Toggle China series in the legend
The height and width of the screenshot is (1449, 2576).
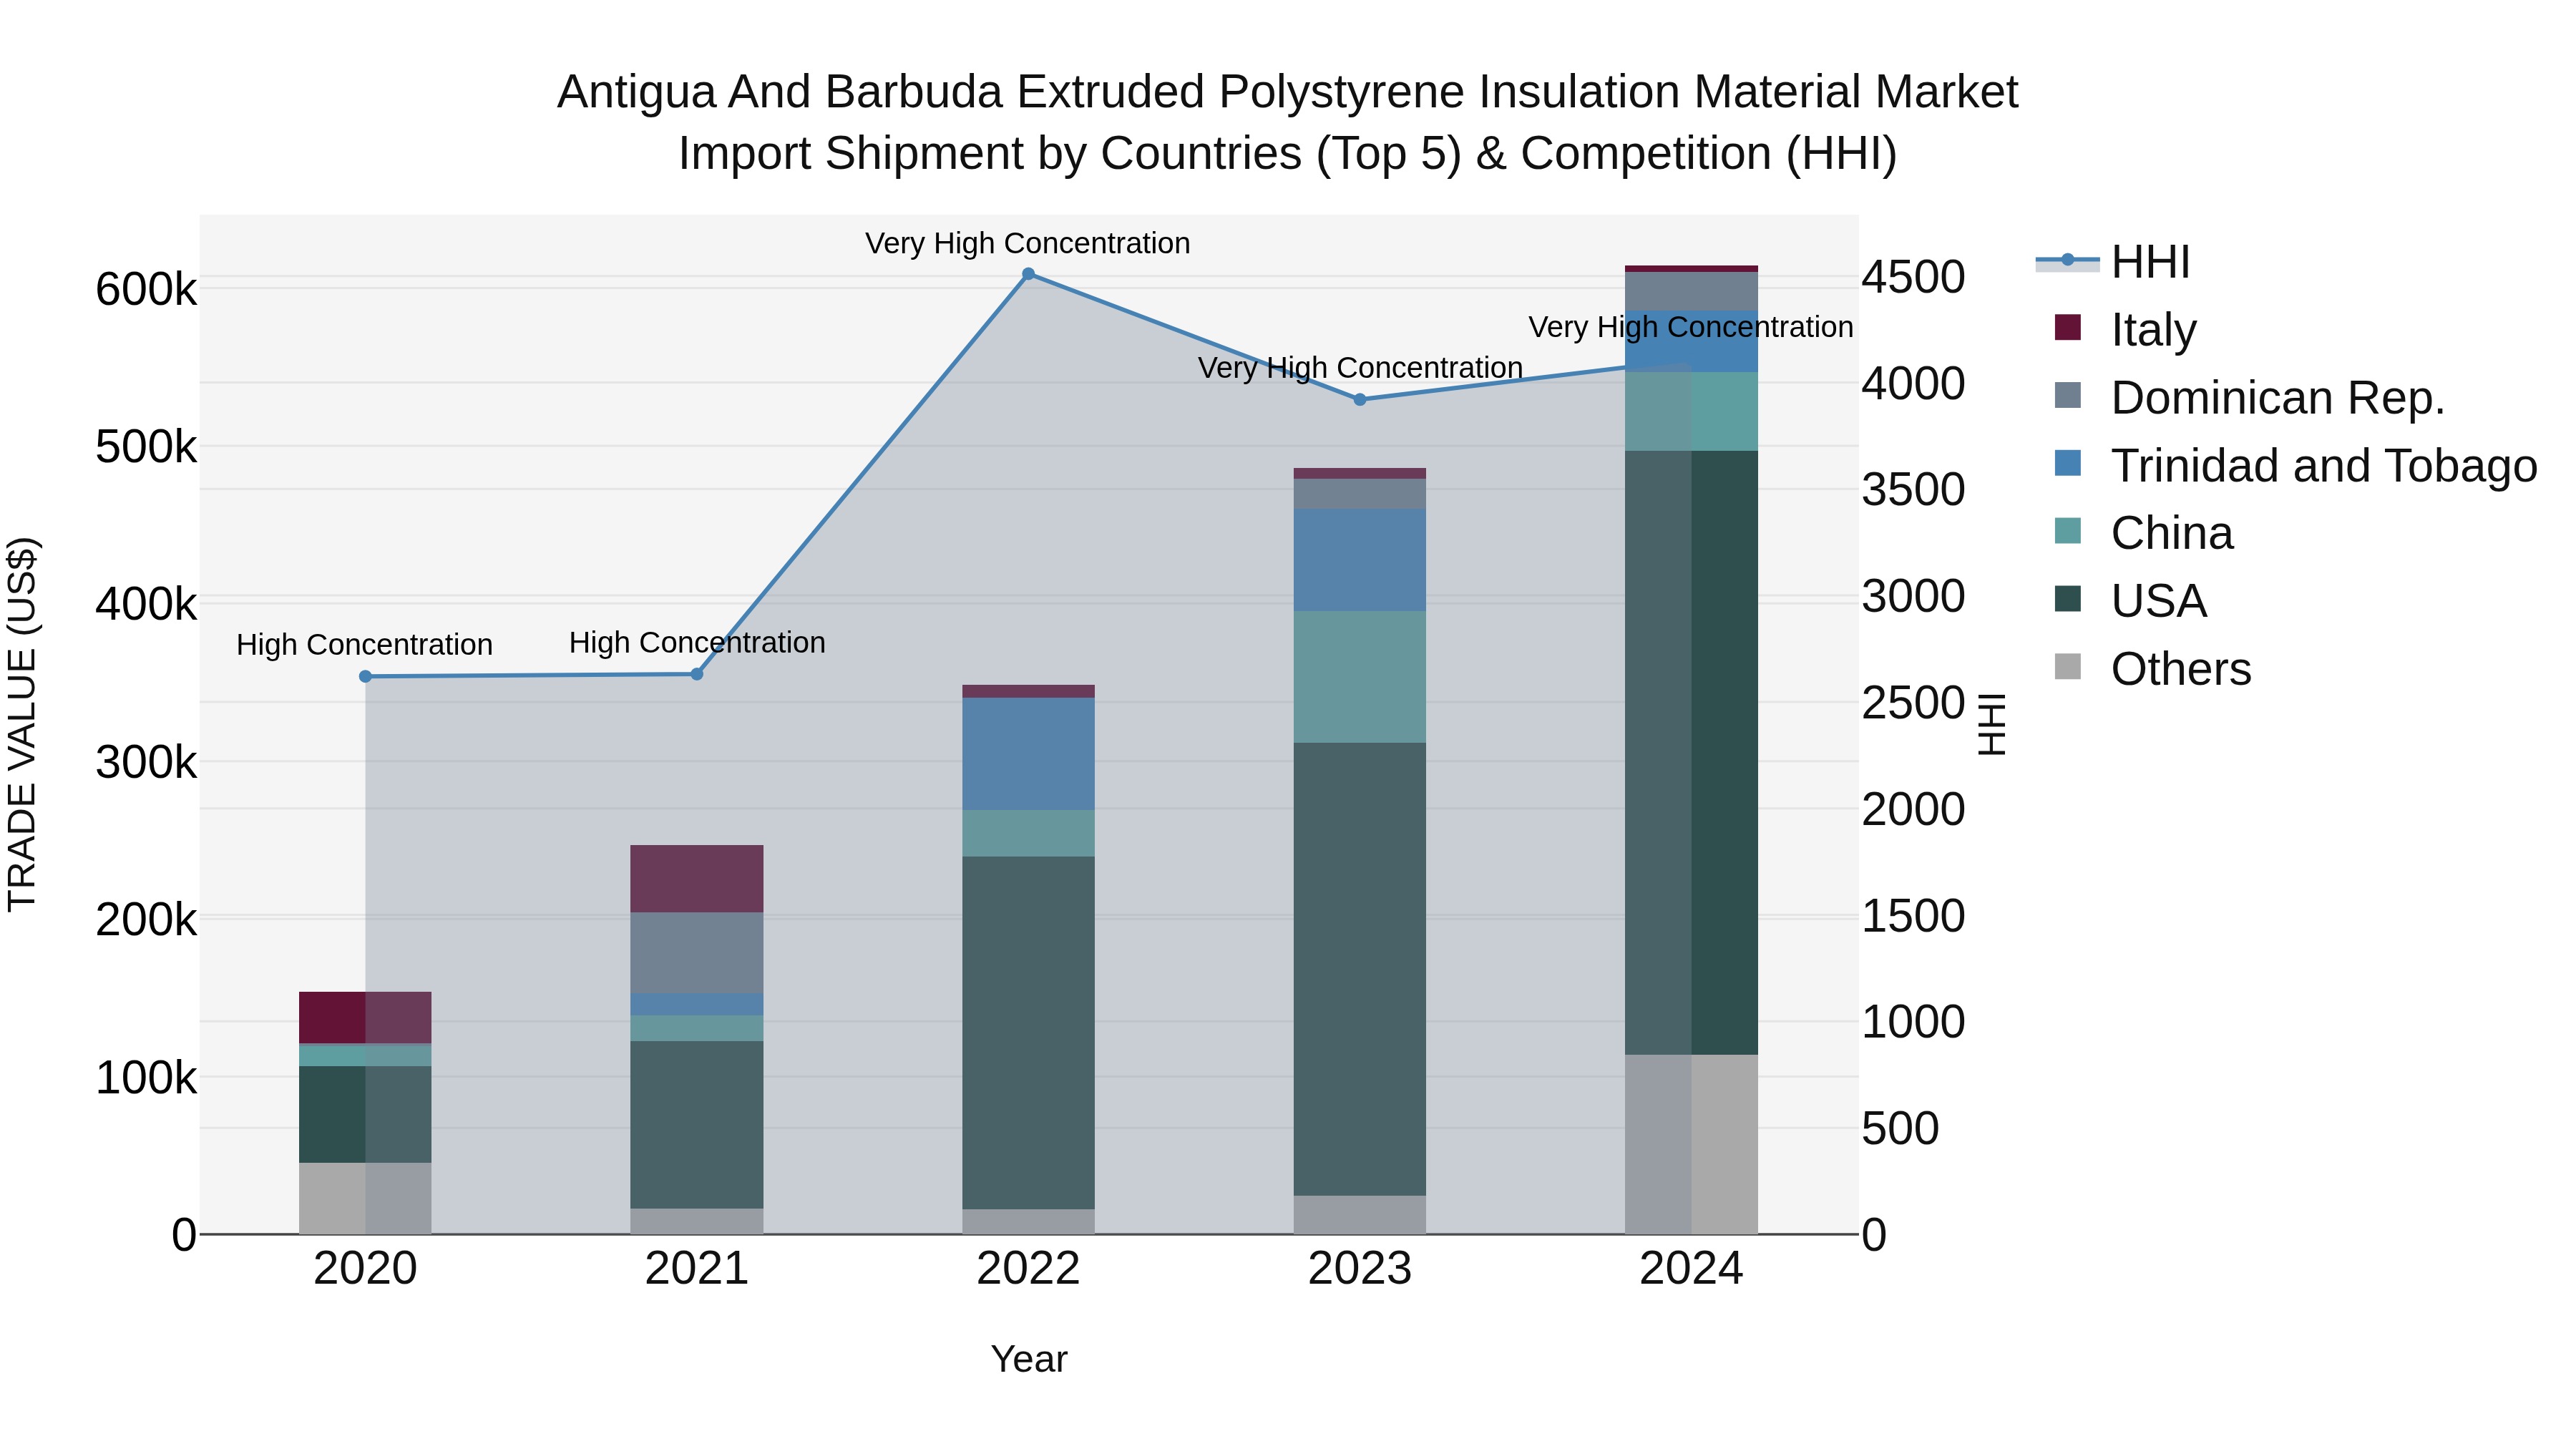pos(2143,533)
